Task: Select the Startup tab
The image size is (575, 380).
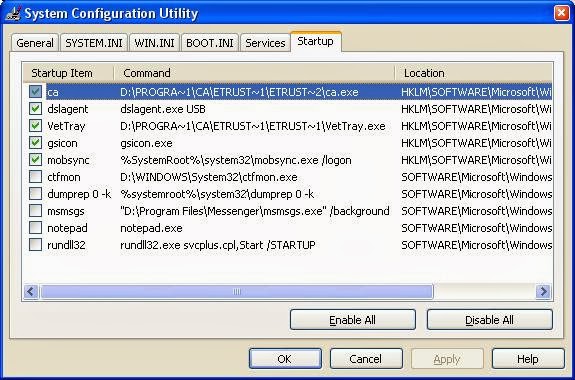Action: coord(315,41)
